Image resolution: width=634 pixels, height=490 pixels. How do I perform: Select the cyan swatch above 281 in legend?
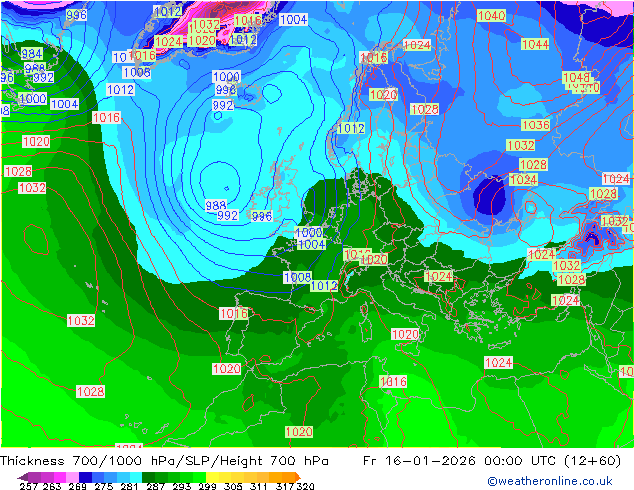136,477
